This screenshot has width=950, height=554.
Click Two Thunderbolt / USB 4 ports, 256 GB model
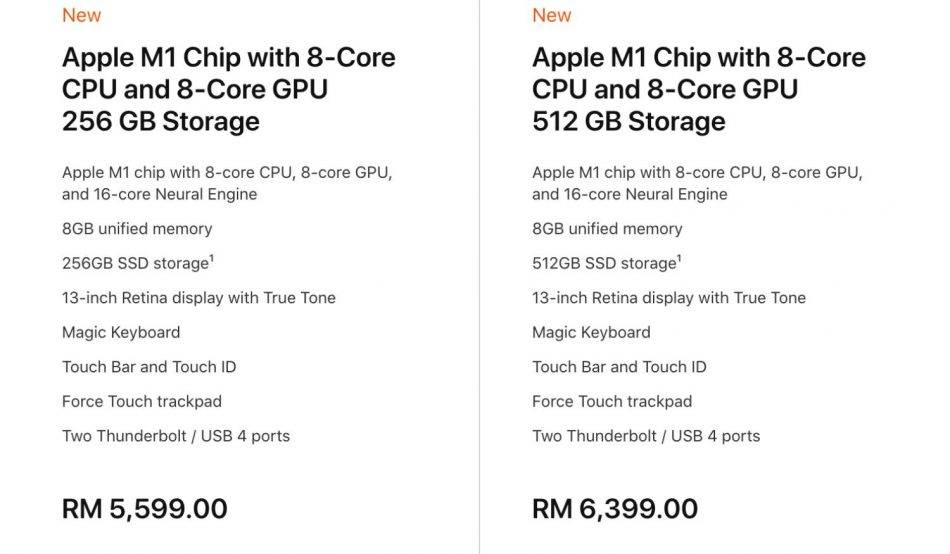[x=176, y=436]
